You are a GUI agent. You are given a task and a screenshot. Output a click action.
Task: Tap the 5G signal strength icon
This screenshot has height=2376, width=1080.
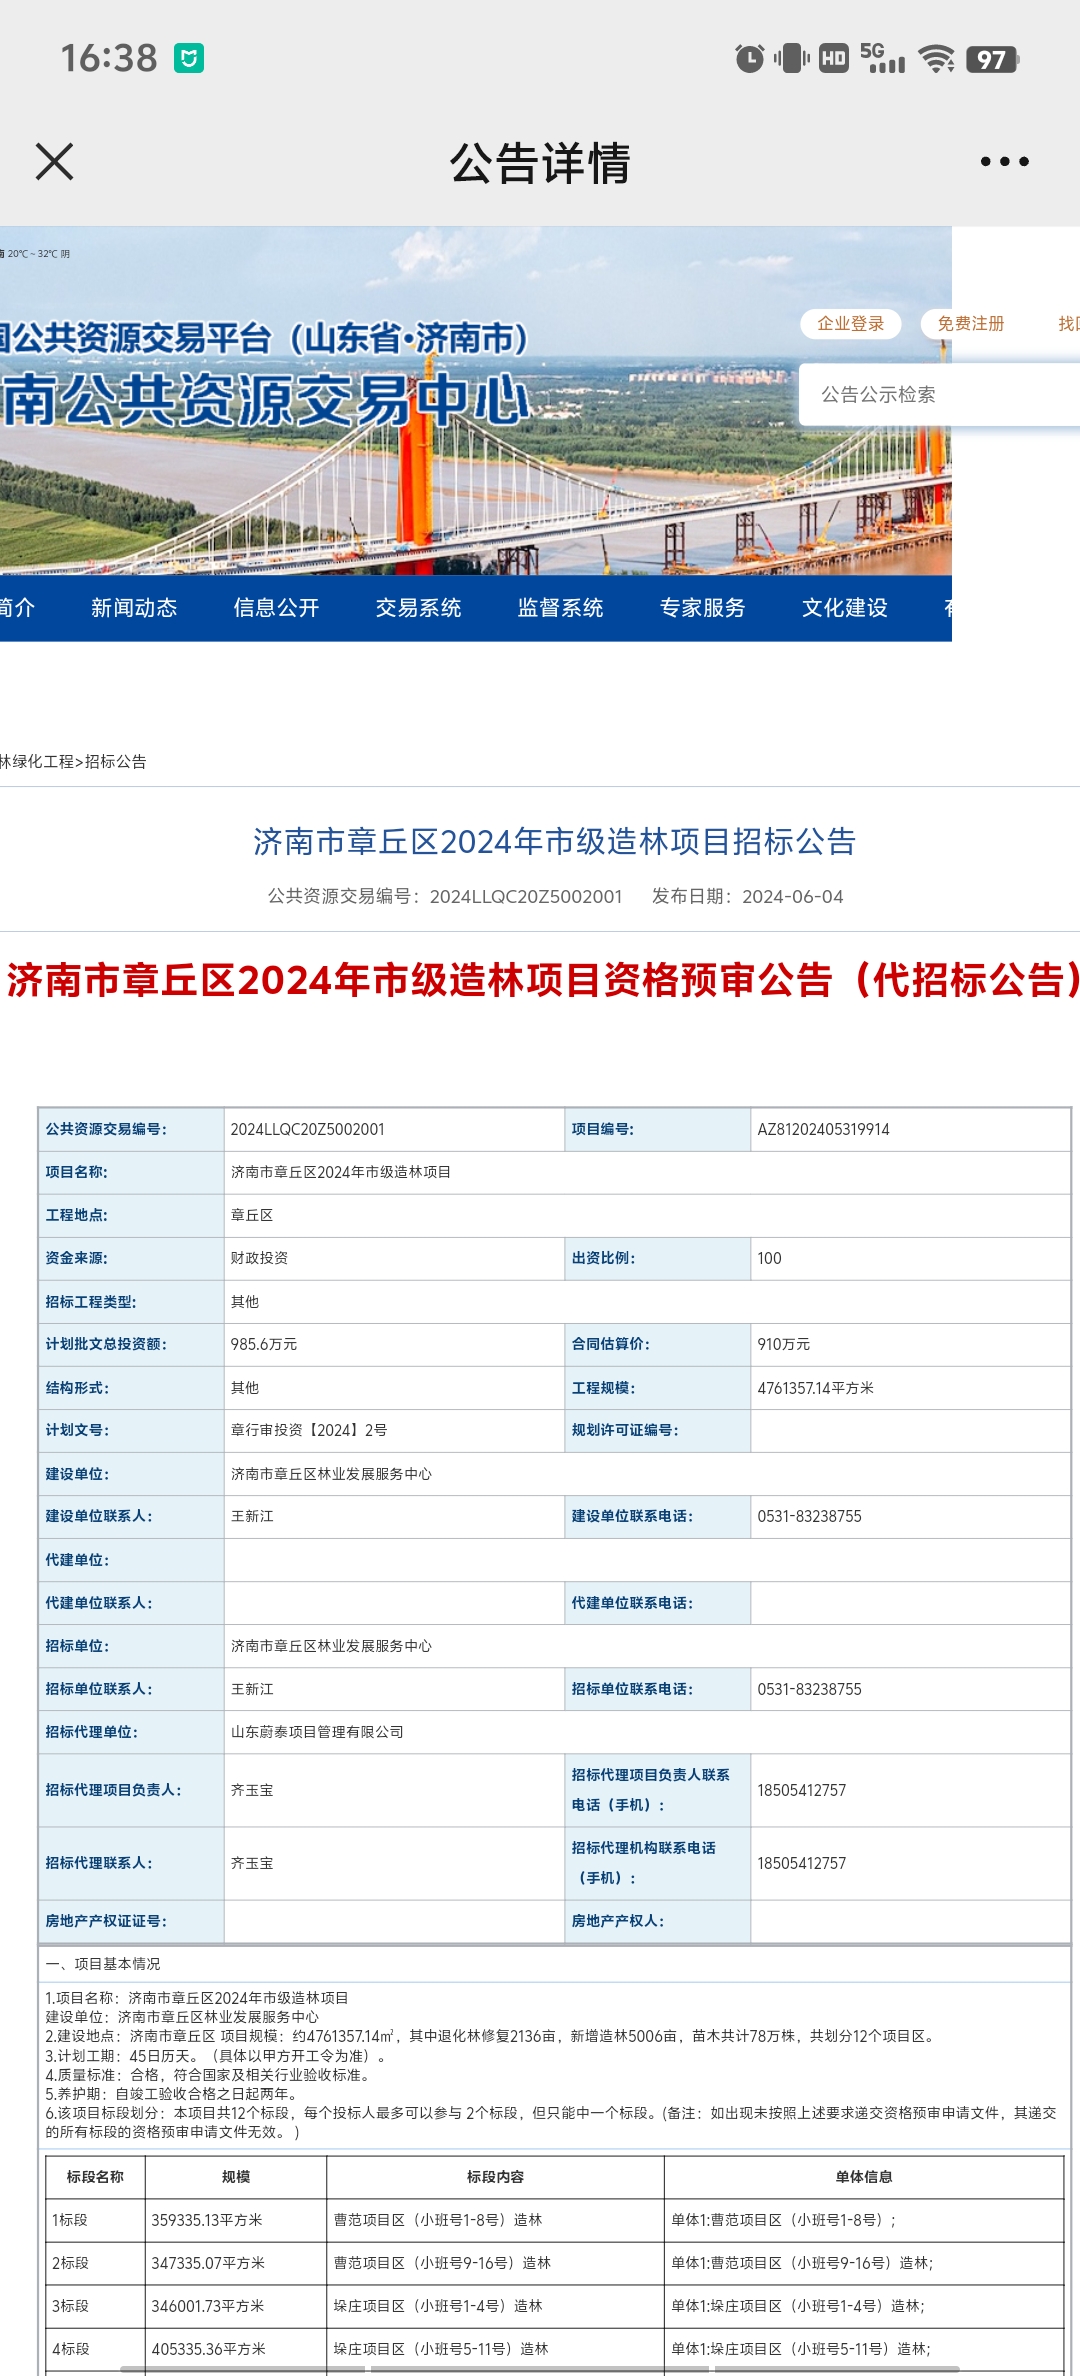882,58
